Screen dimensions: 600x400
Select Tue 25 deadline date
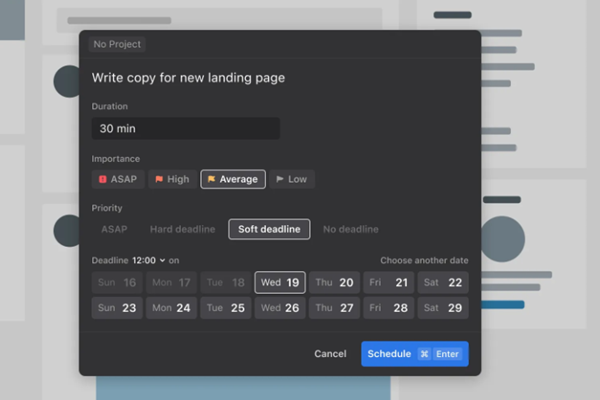pos(226,308)
